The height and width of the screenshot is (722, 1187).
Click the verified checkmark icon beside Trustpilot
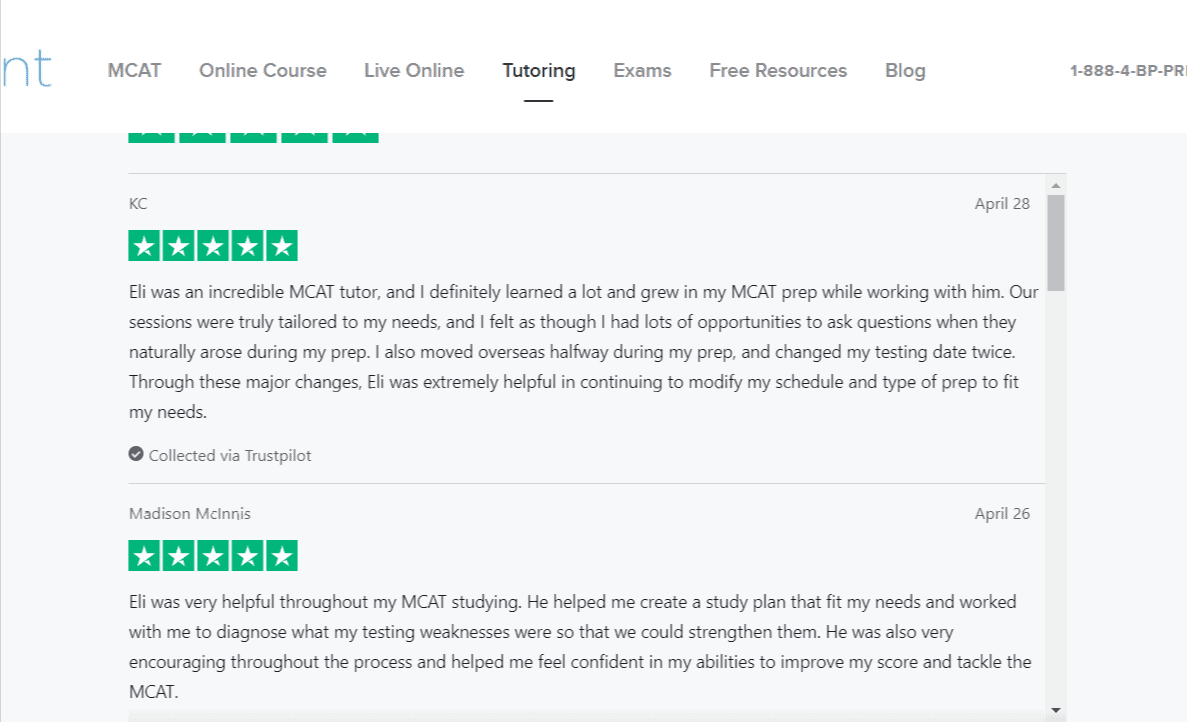(136, 454)
